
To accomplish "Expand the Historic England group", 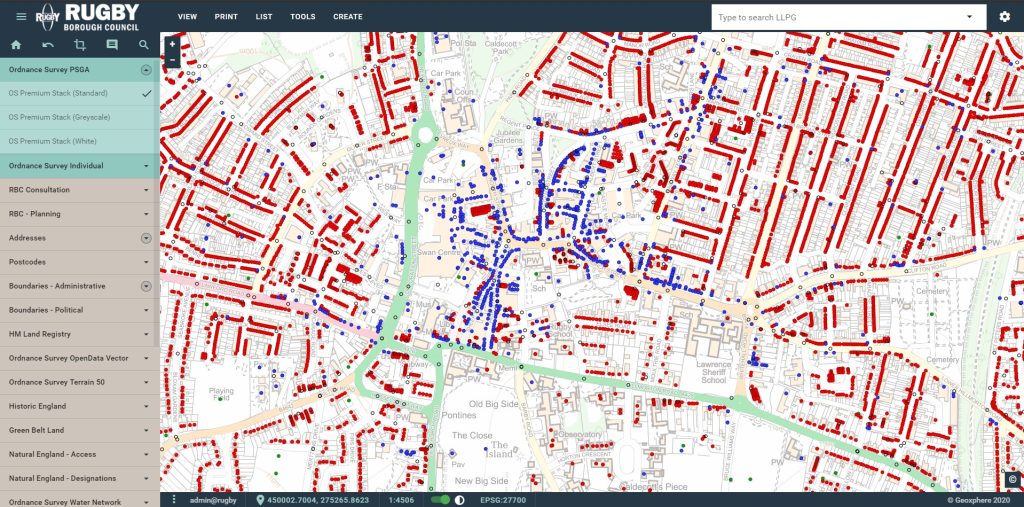I will click(x=146, y=406).
